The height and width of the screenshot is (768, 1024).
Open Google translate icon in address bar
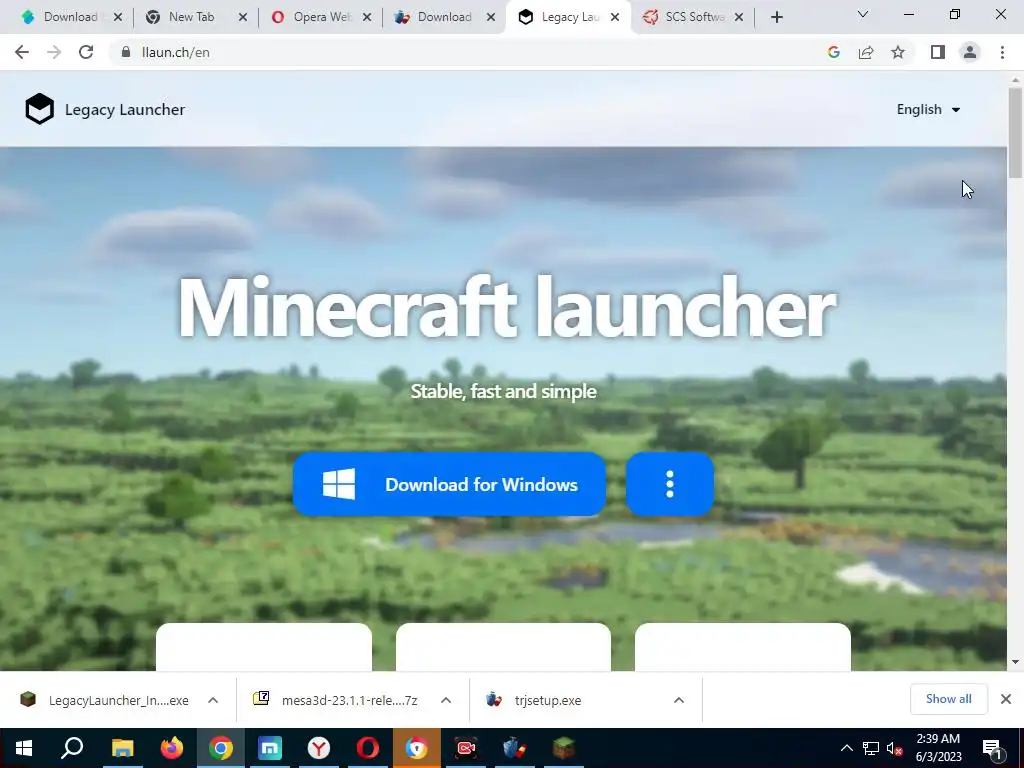[x=833, y=52]
